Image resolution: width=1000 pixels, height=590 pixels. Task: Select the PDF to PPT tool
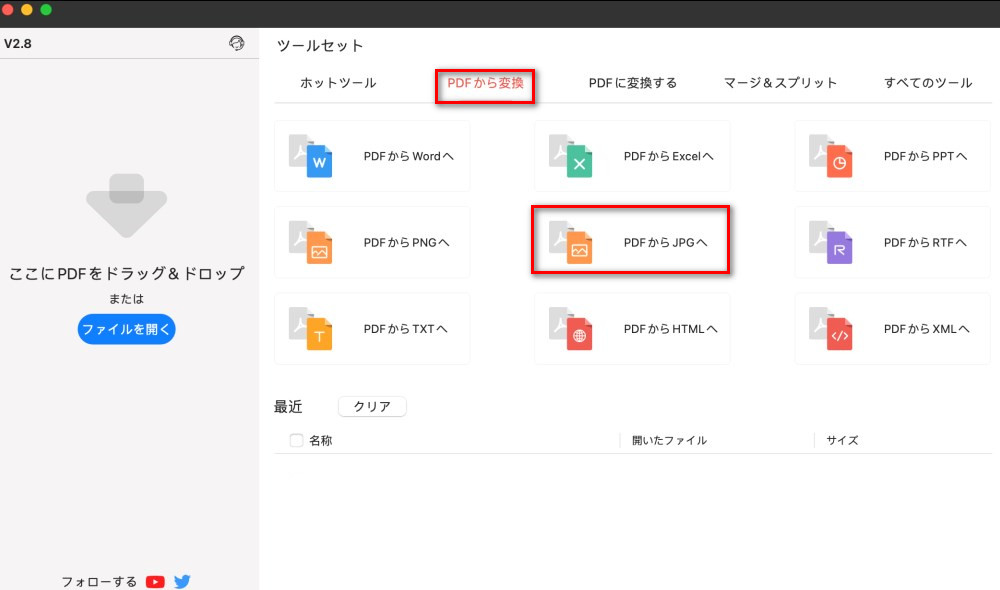(891, 156)
